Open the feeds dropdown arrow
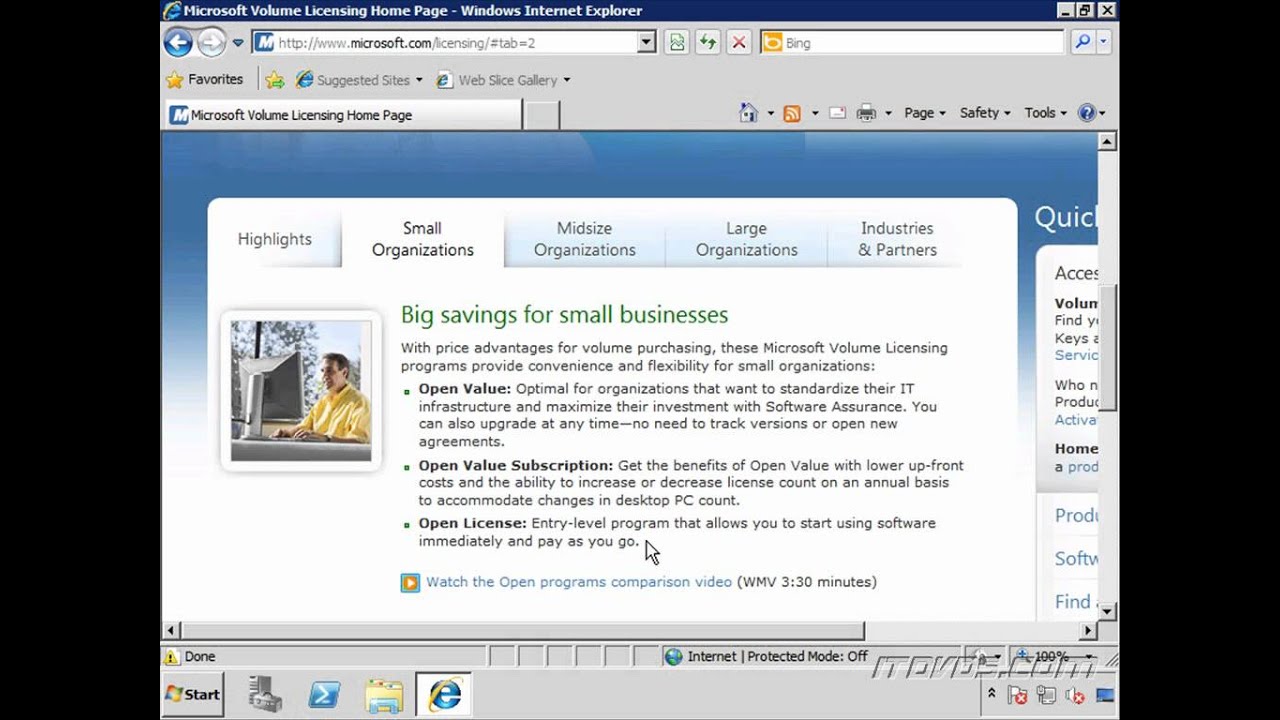This screenshot has width=1280, height=720. [815, 114]
